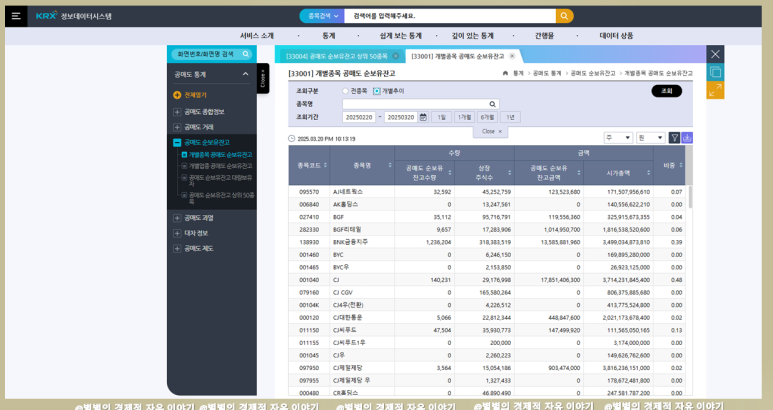Click the orange search magnifier button

click(564, 16)
